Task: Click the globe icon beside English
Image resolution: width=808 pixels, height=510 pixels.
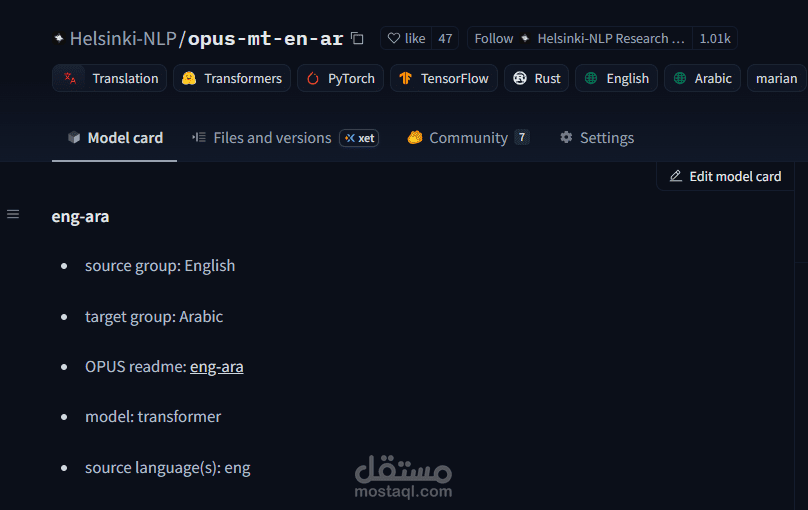Action: [591, 78]
